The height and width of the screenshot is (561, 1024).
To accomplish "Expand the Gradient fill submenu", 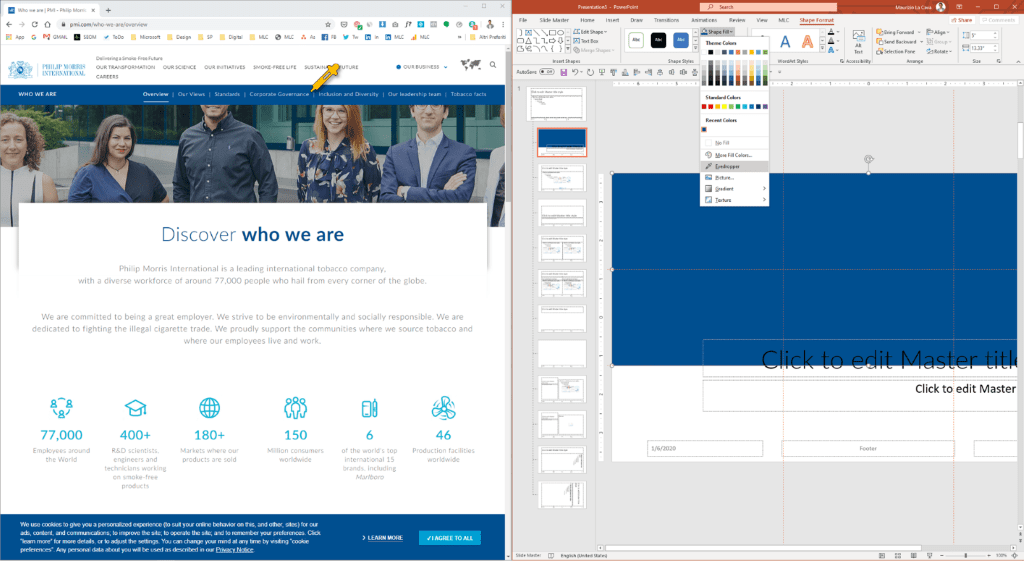I will 734,189.
